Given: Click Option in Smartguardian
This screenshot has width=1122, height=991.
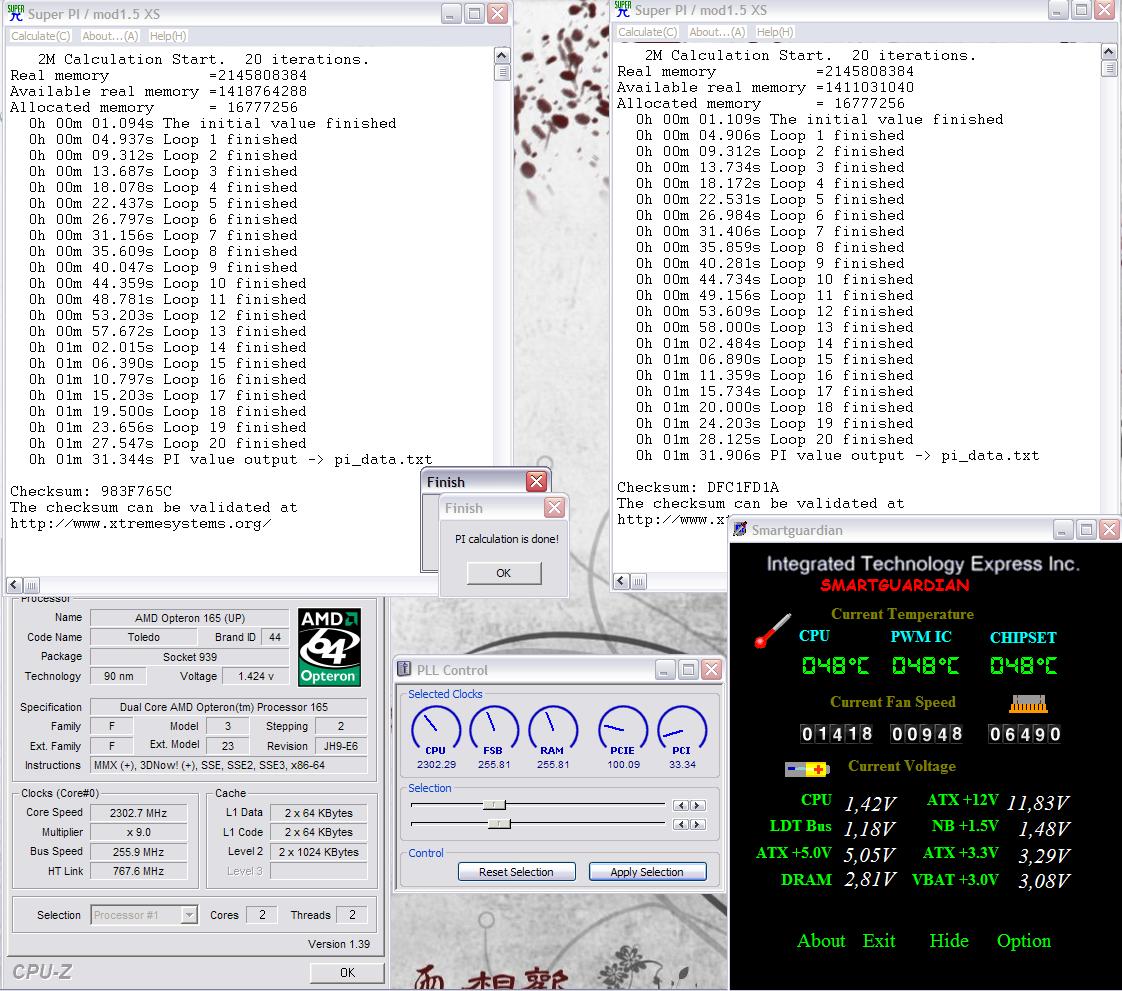Looking at the screenshot, I should [x=1024, y=941].
